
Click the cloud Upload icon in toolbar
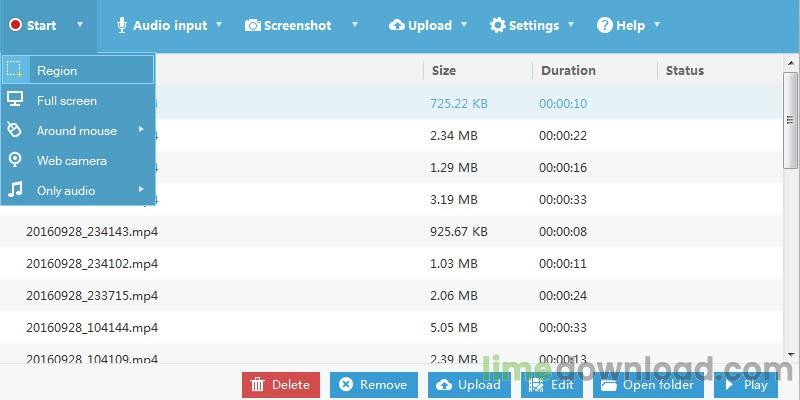pos(397,26)
